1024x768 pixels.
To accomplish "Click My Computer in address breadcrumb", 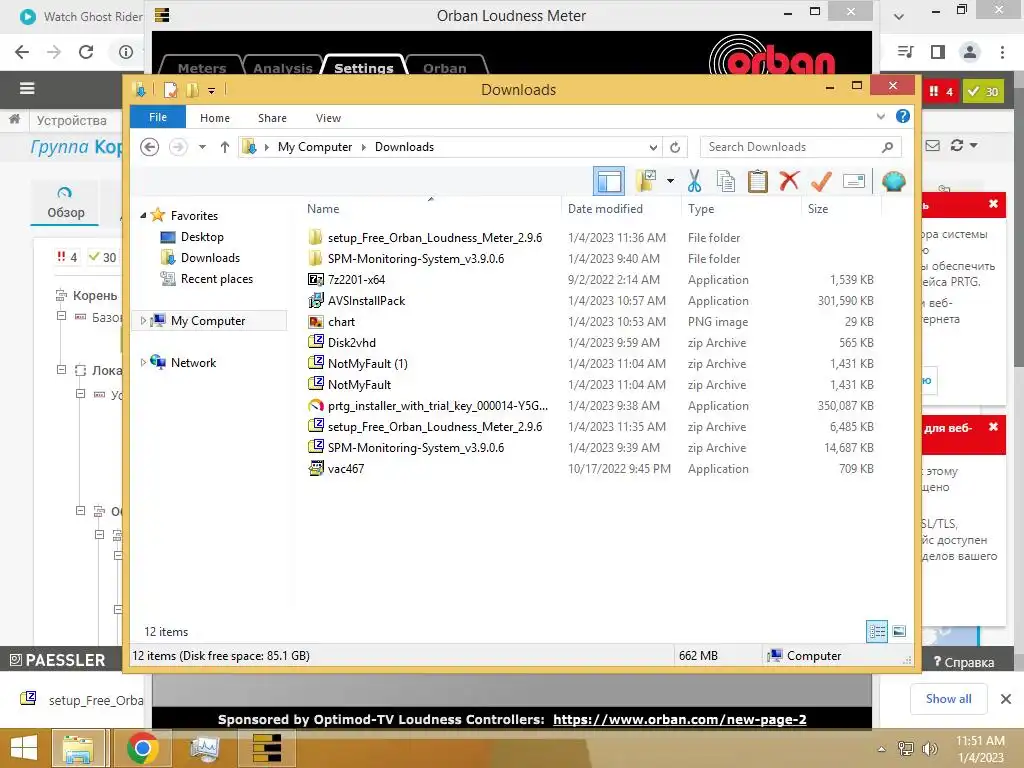I will click(315, 147).
